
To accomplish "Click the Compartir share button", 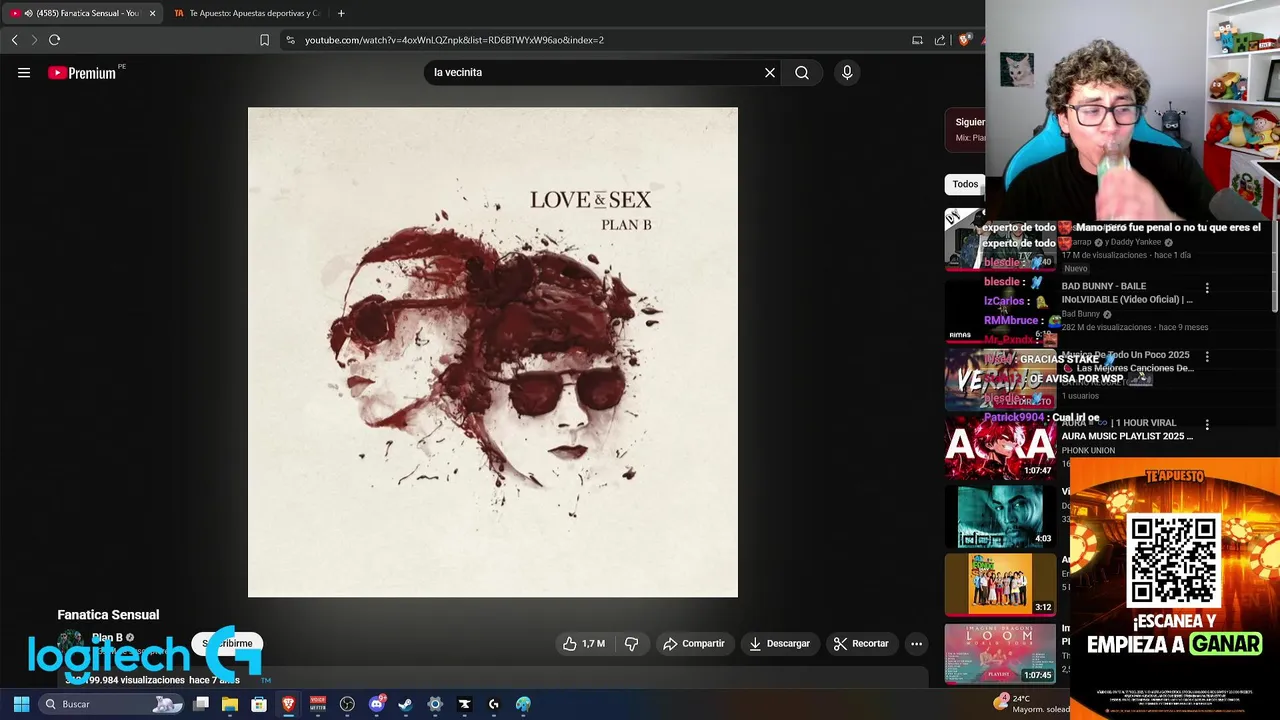I will pos(694,644).
